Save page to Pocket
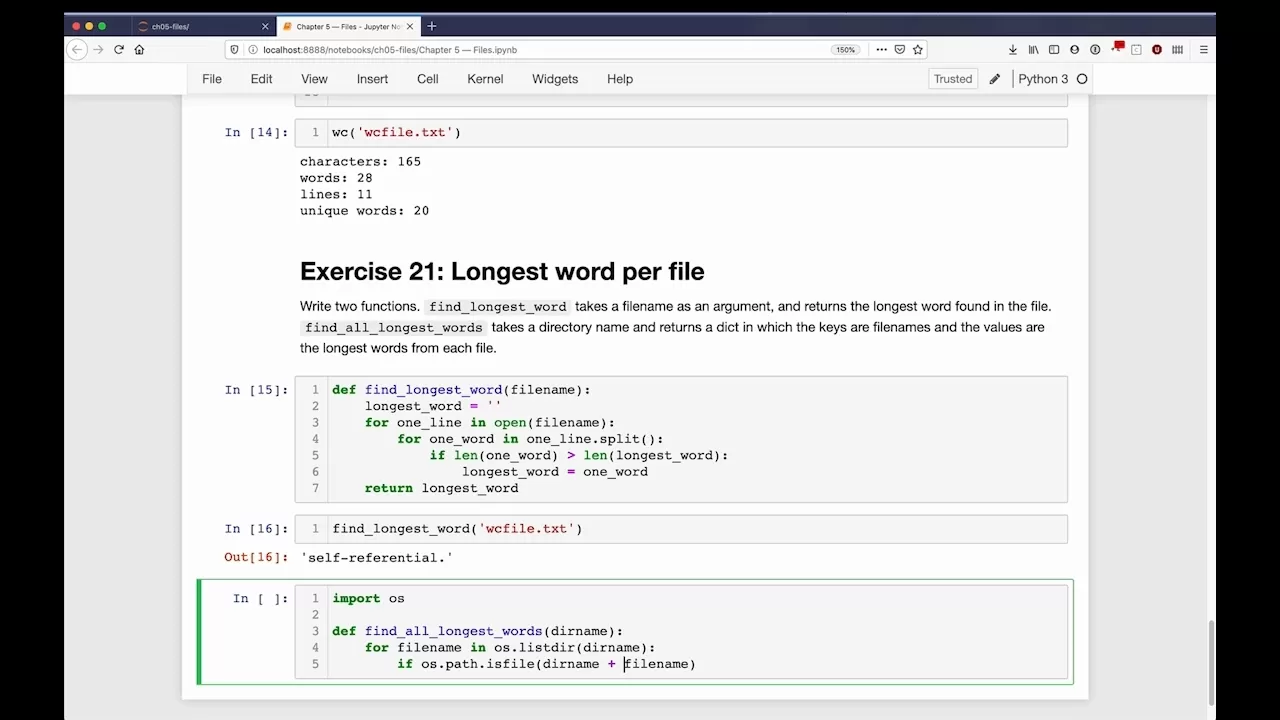The height and width of the screenshot is (720, 1280). pos(899,50)
